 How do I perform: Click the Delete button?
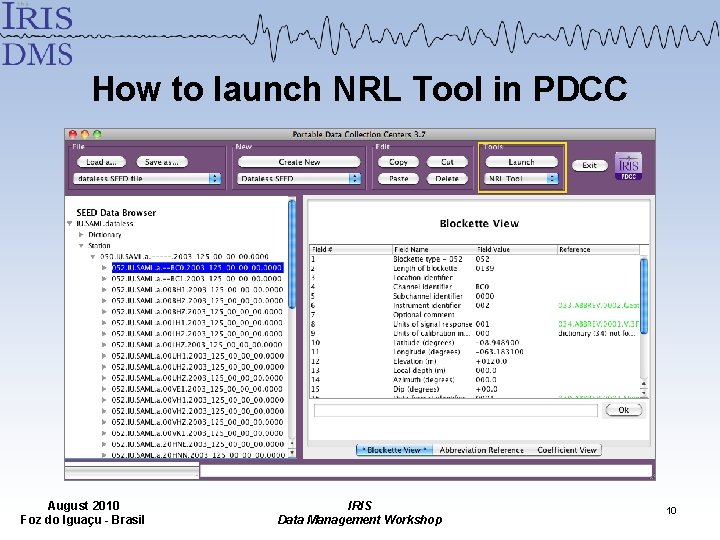point(447,178)
